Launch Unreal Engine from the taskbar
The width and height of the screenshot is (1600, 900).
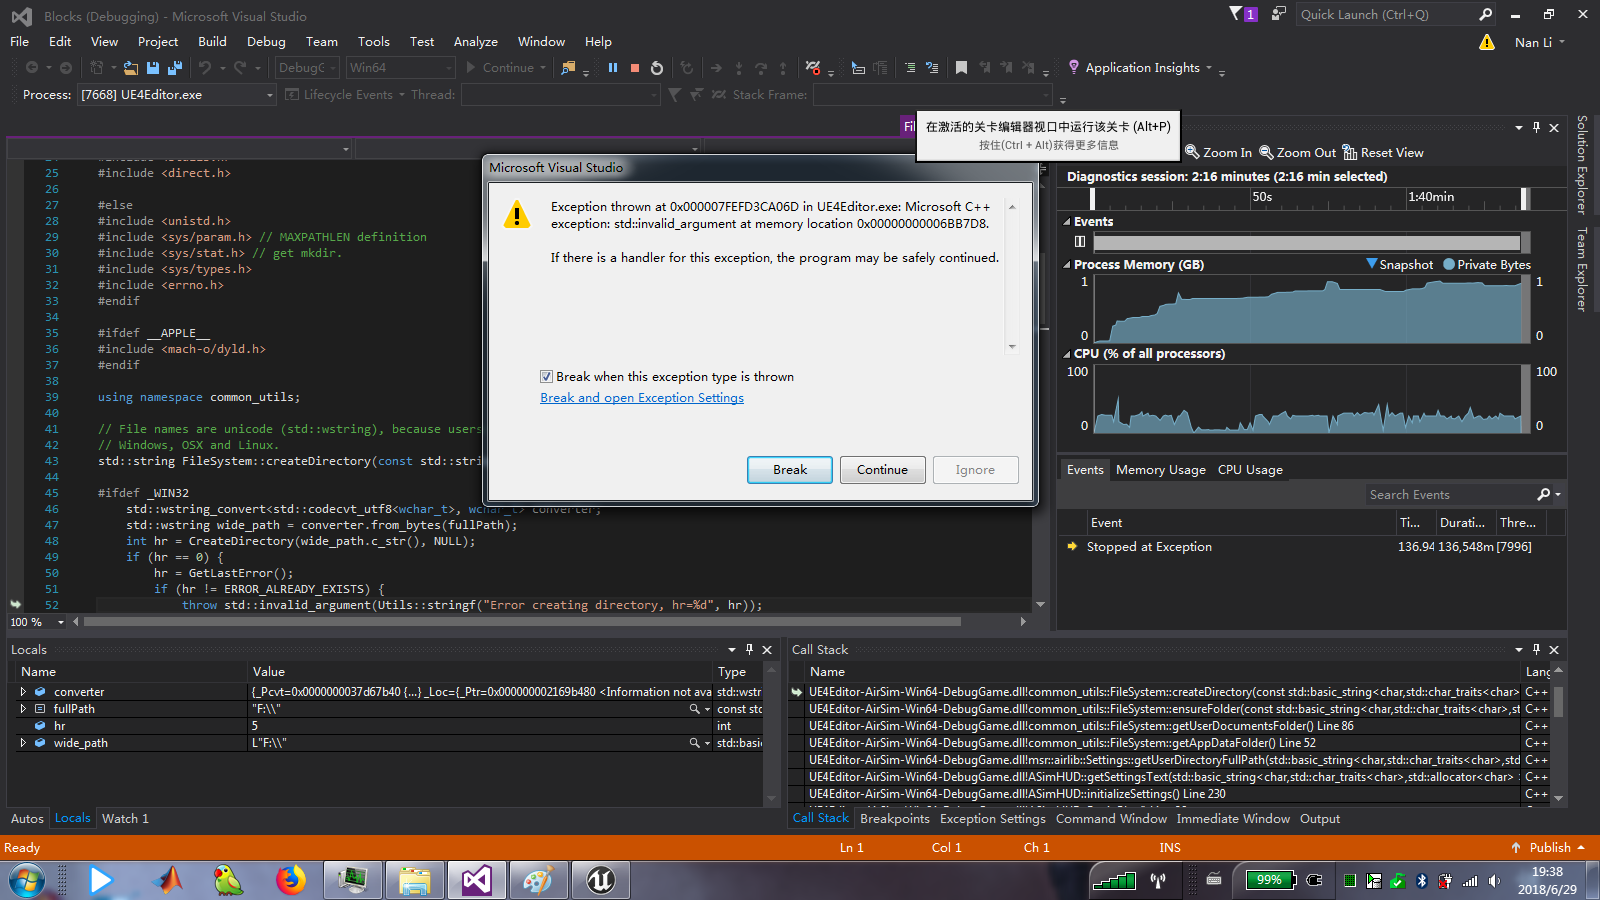600,880
